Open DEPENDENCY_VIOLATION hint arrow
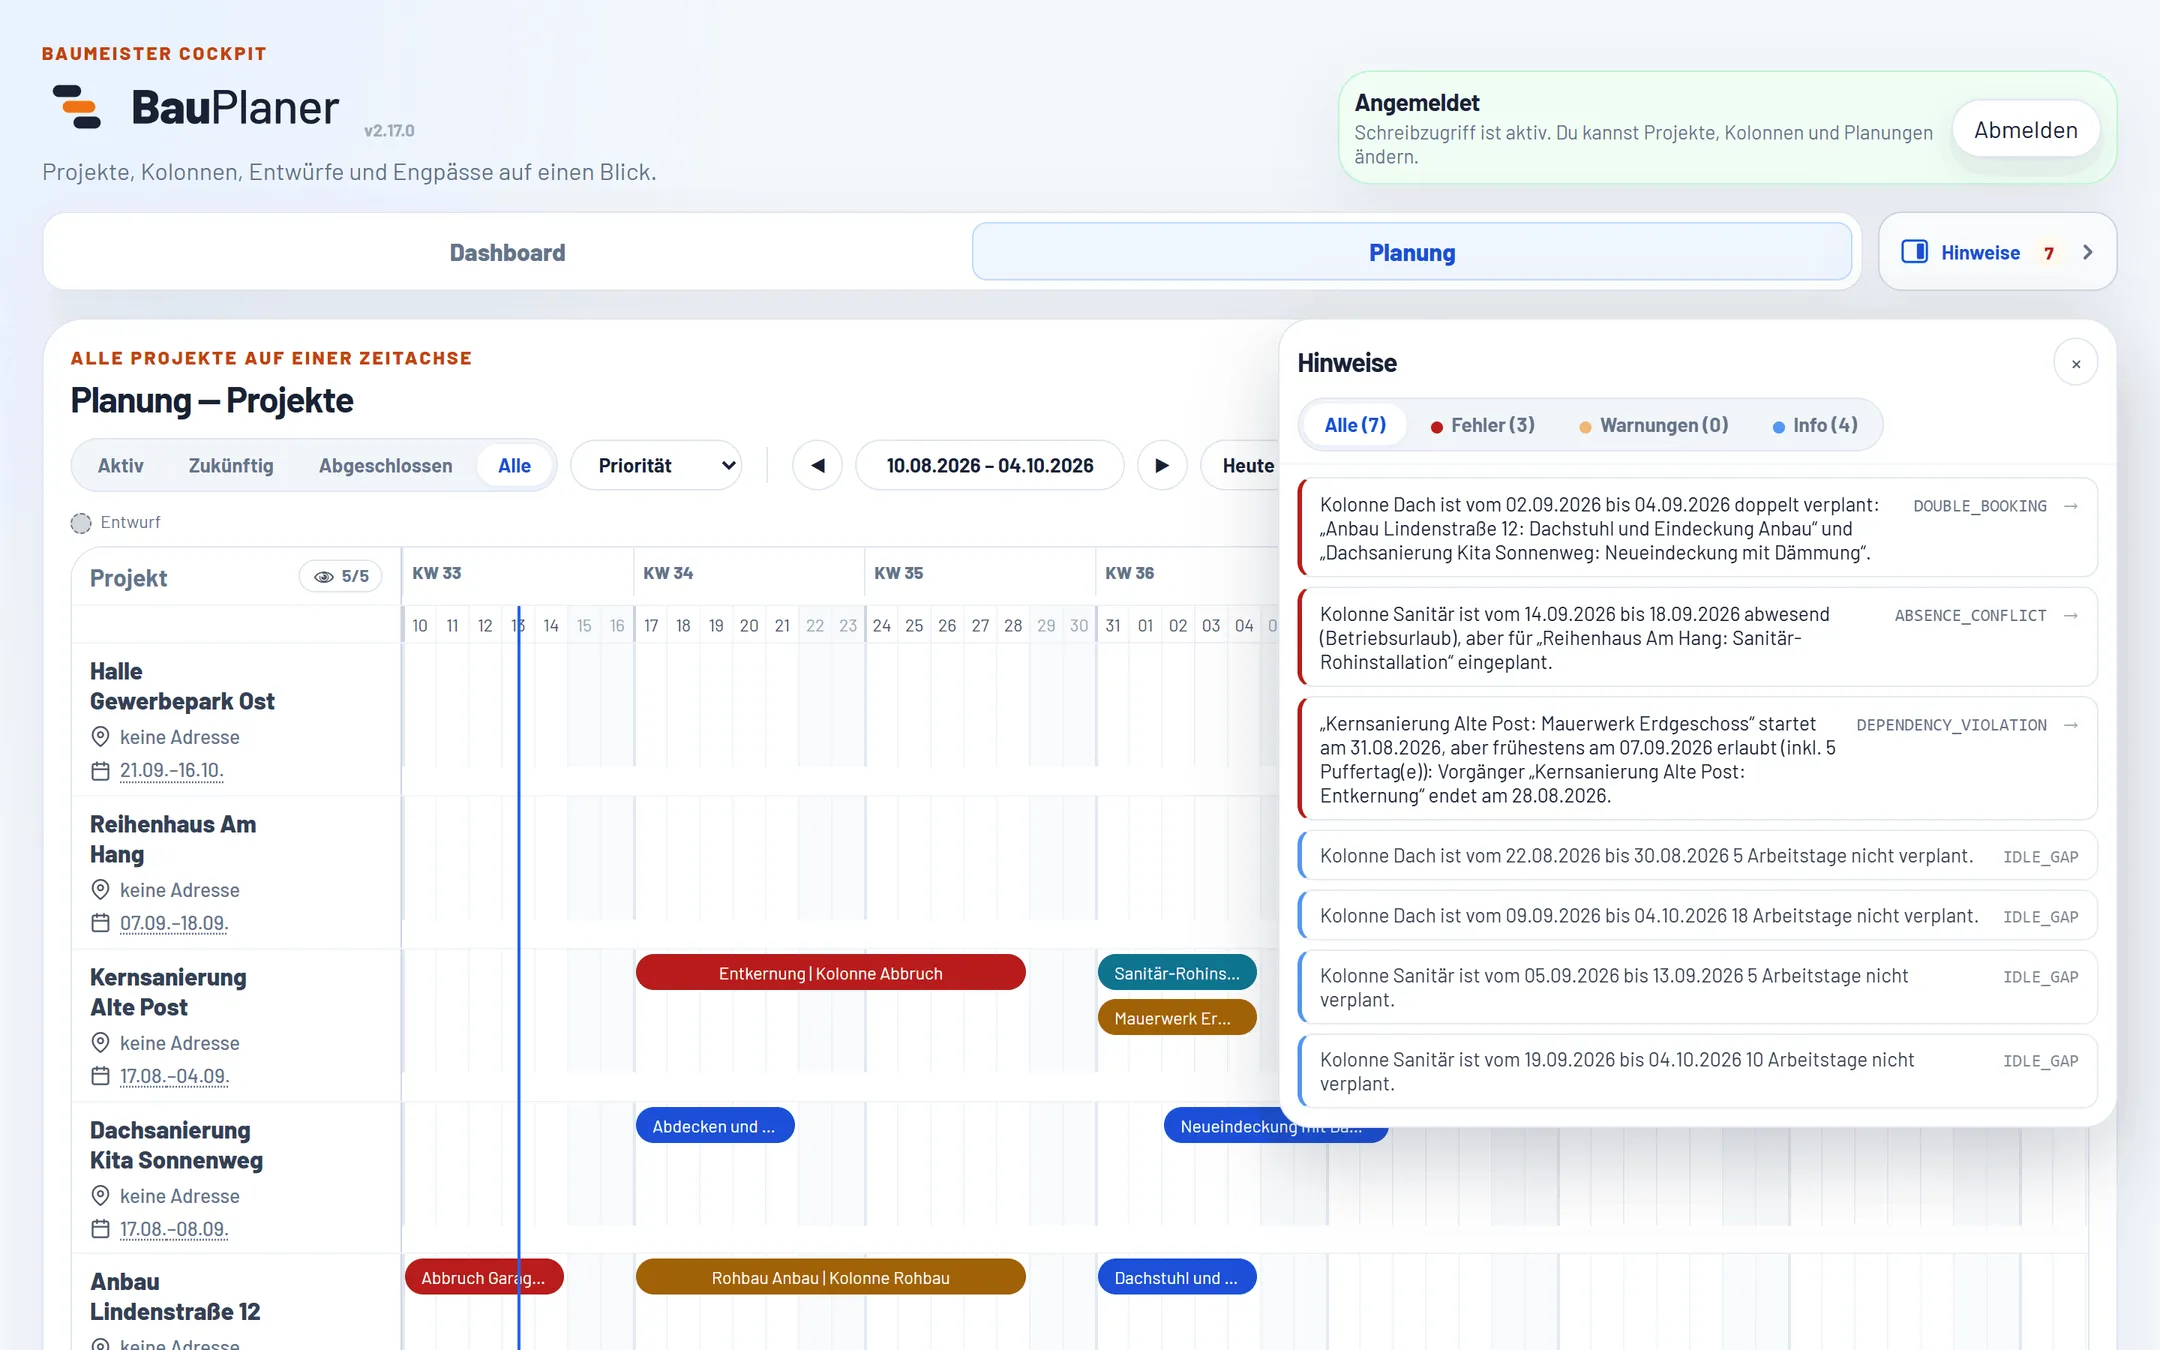This screenshot has width=2160, height=1350. tap(2071, 725)
